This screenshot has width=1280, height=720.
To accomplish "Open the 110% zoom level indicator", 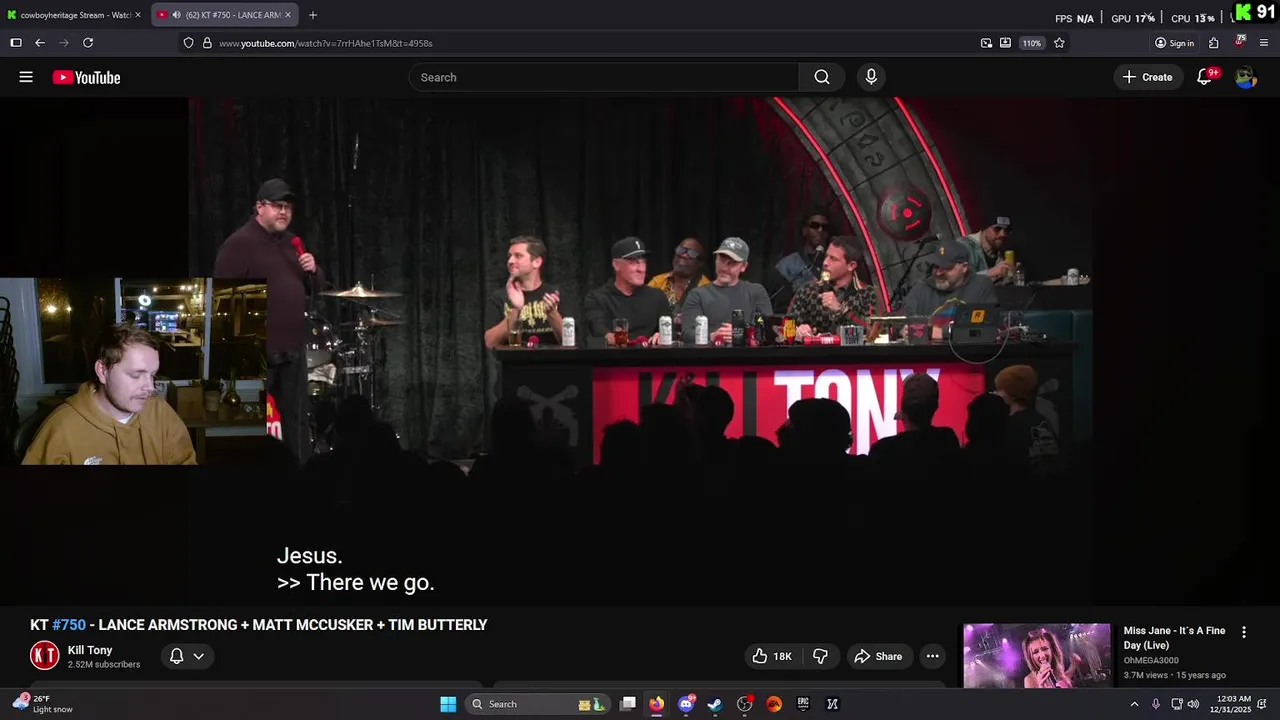I will click(x=1032, y=43).
